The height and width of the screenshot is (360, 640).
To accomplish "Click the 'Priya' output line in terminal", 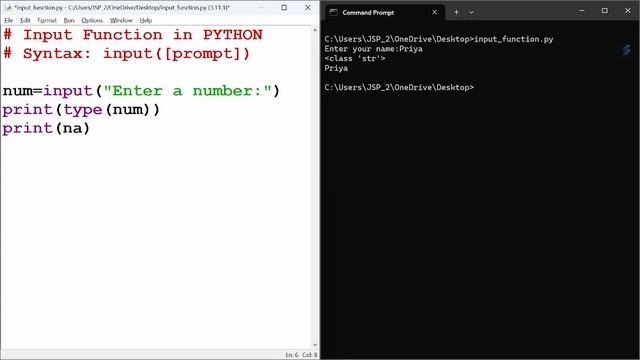I will (x=336, y=68).
